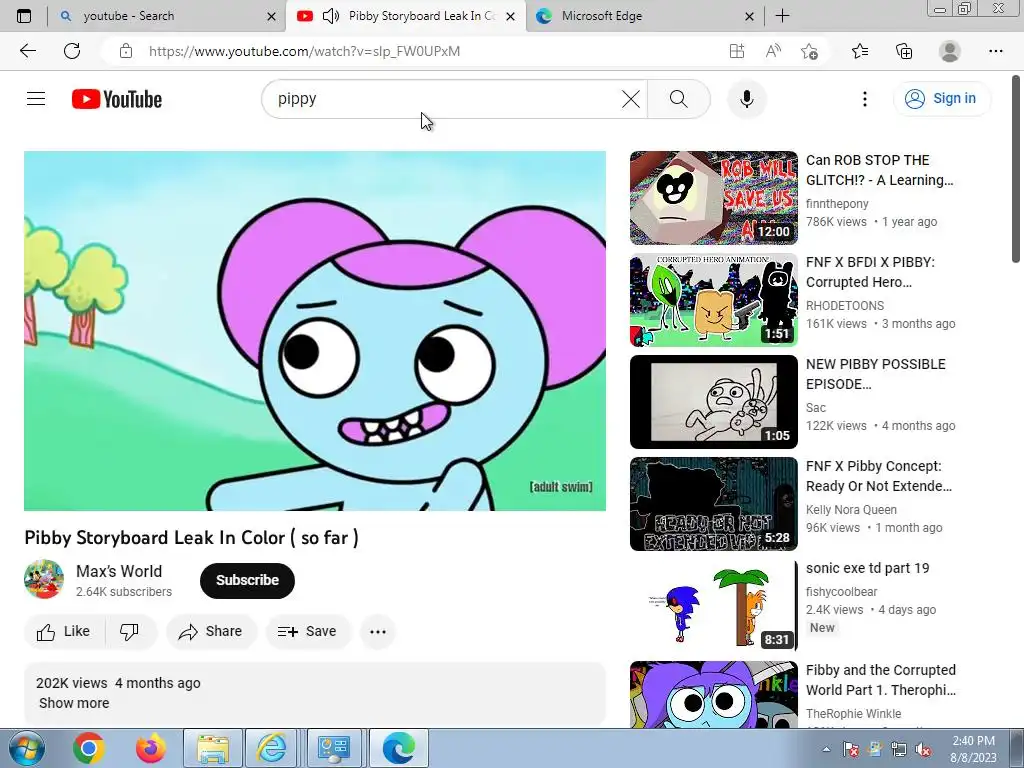Launch Firefox from taskbar

(x=151, y=748)
